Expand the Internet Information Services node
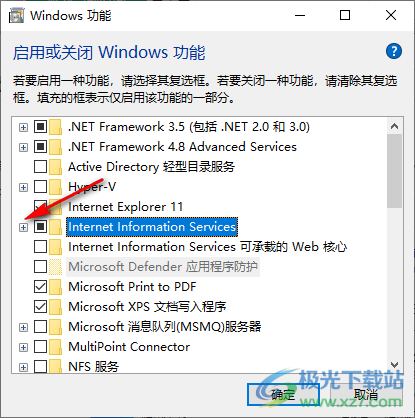Screen dimensions: 415x418 click(23, 227)
